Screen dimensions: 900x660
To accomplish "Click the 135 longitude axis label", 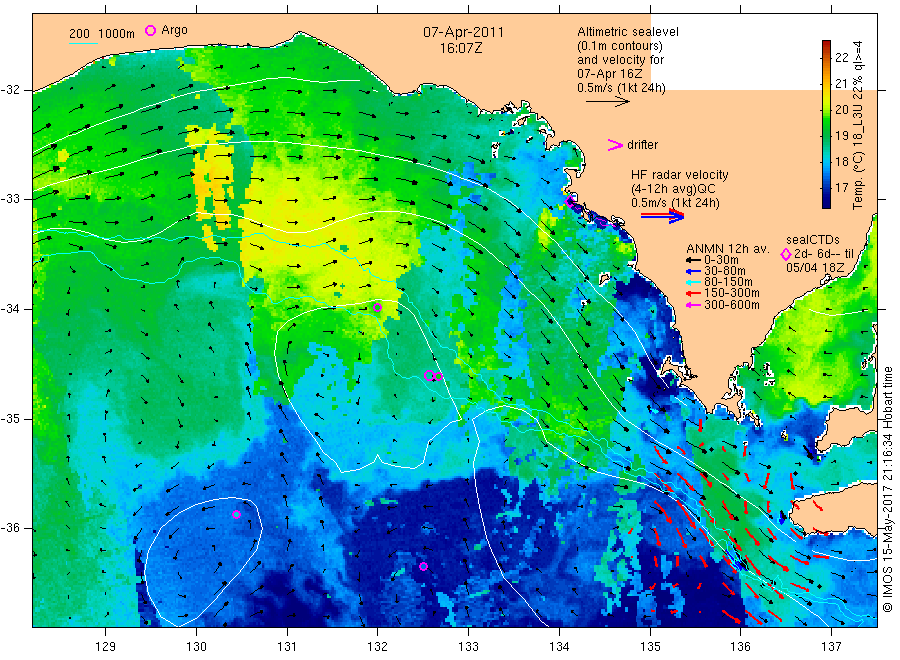I will (650, 647).
